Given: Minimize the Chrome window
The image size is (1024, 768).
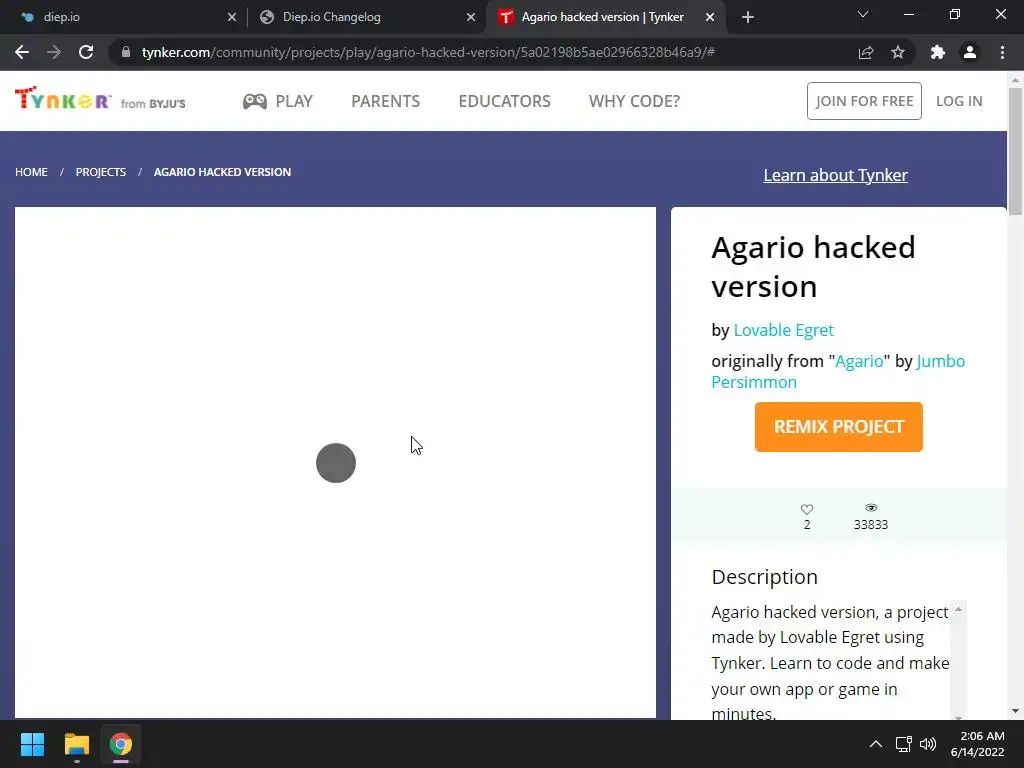Looking at the screenshot, I should (908, 14).
